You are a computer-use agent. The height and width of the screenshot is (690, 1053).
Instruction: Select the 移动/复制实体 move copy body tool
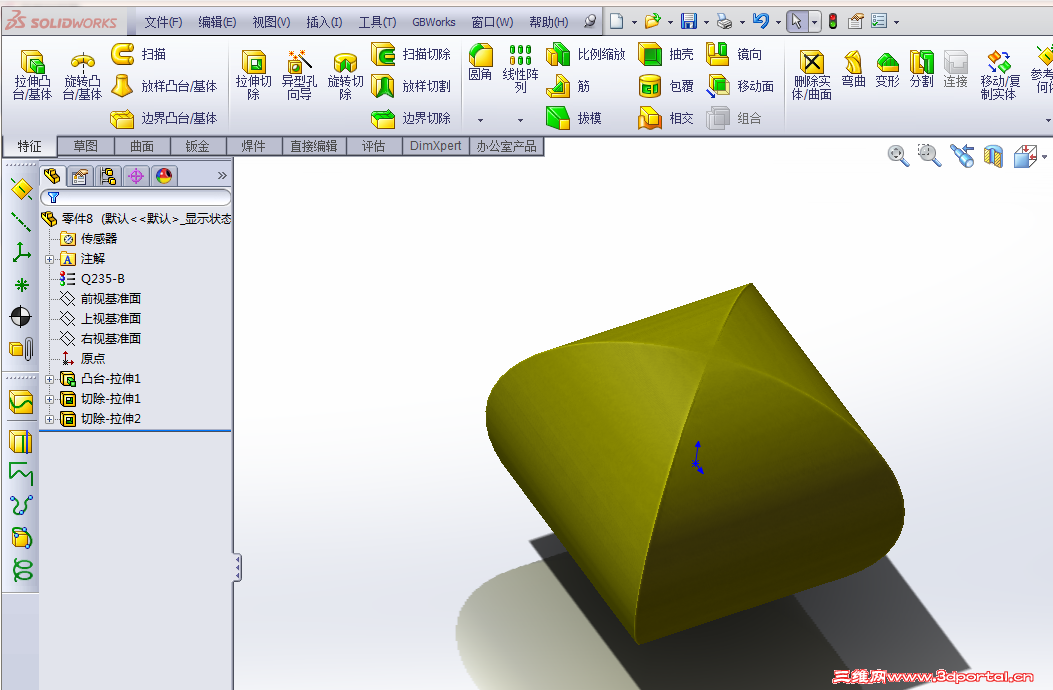[999, 75]
